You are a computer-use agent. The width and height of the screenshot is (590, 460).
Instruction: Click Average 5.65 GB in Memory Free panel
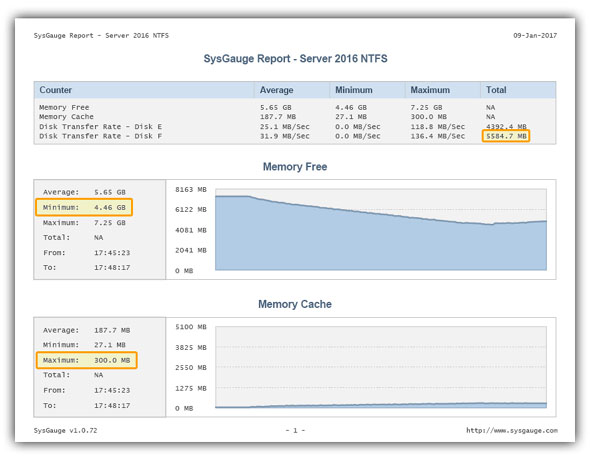coord(84,192)
